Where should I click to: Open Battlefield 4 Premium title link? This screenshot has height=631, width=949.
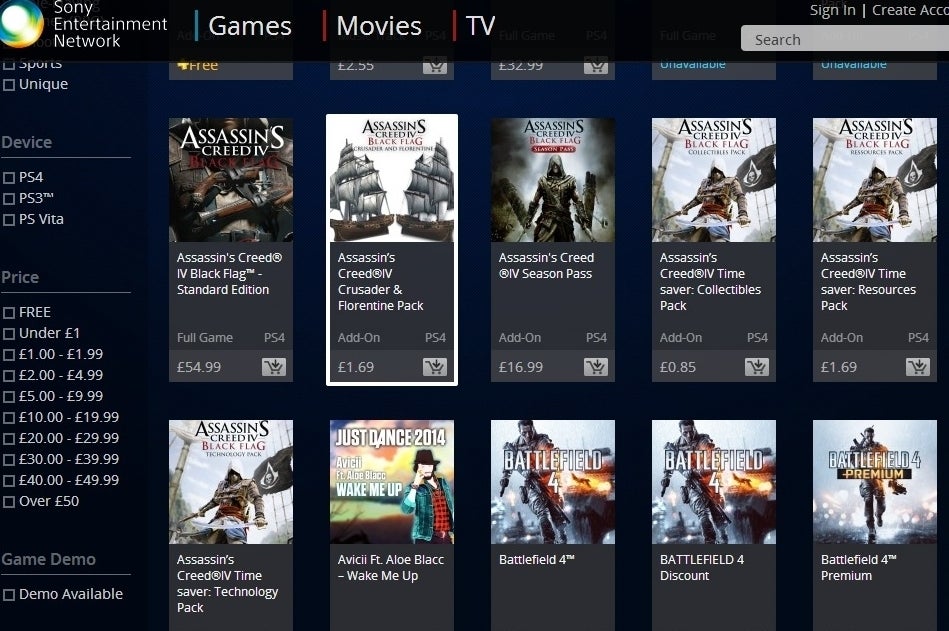tap(858, 567)
